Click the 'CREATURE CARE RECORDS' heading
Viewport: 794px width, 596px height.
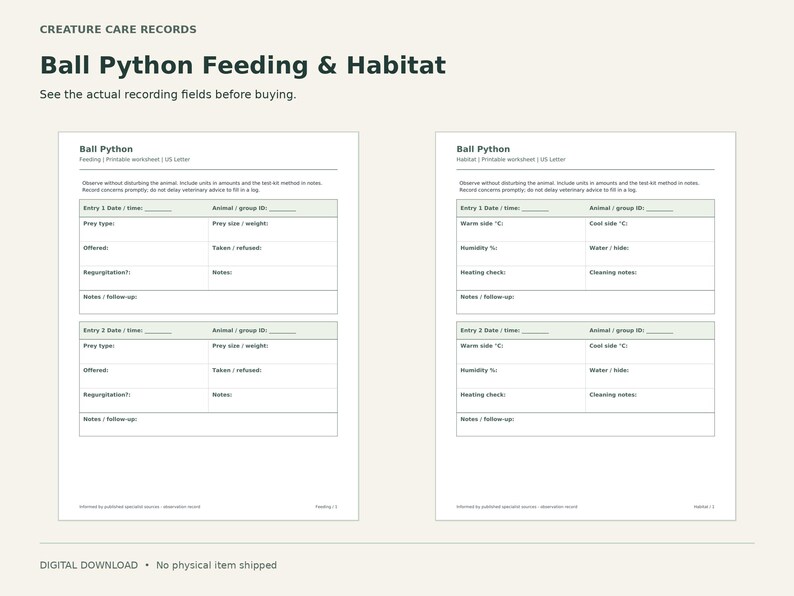[x=118, y=29]
